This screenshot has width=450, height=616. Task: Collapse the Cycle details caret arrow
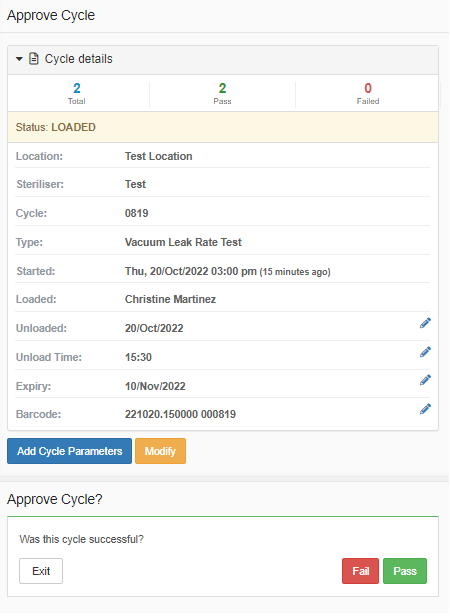(19, 59)
